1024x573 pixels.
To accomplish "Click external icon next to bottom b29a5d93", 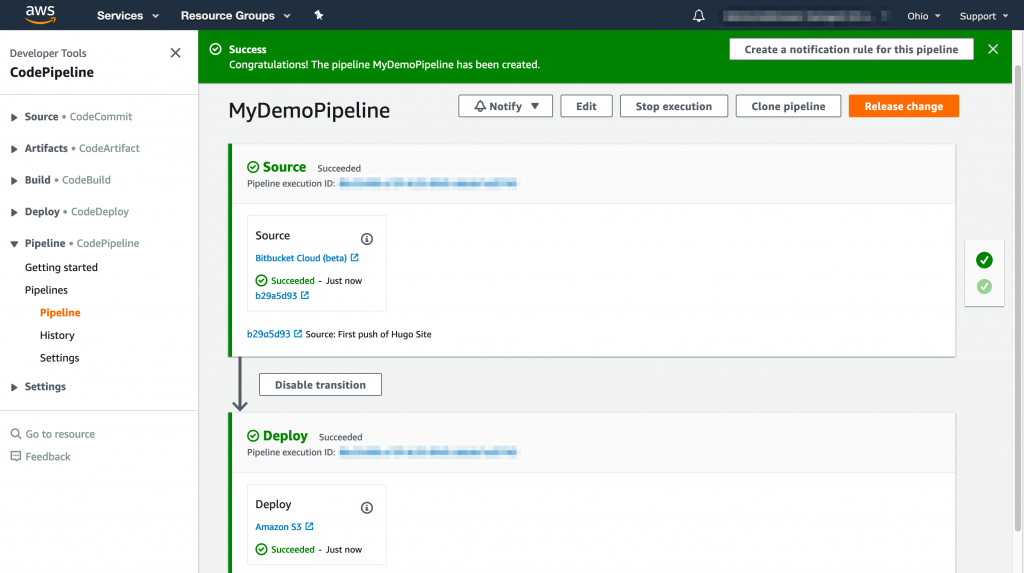I will click(x=298, y=333).
